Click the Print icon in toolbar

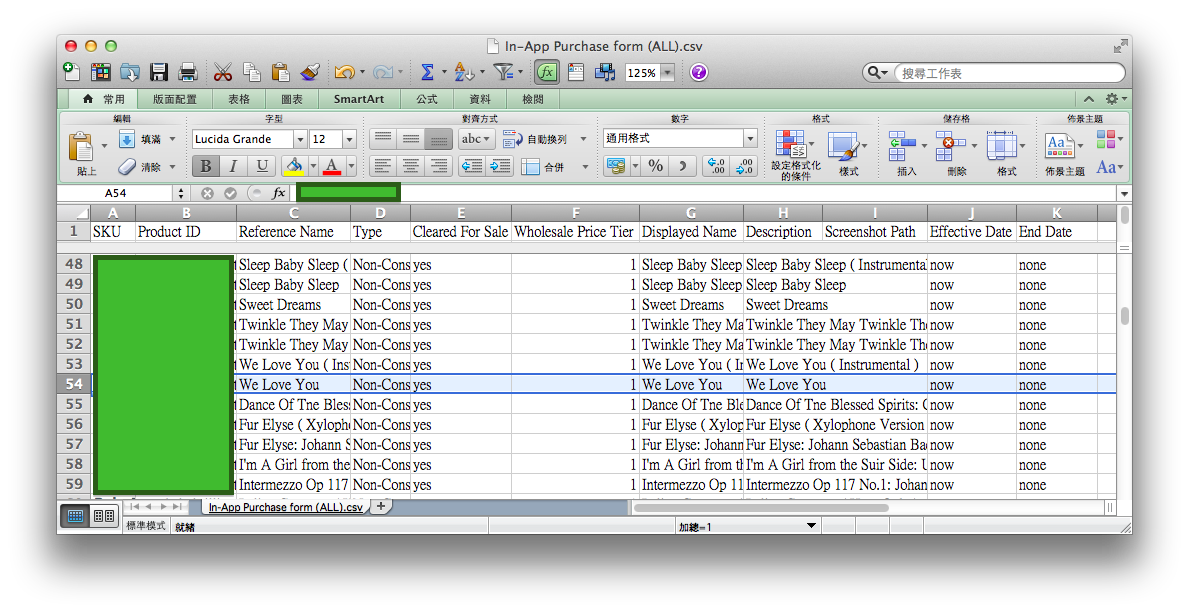tap(187, 72)
